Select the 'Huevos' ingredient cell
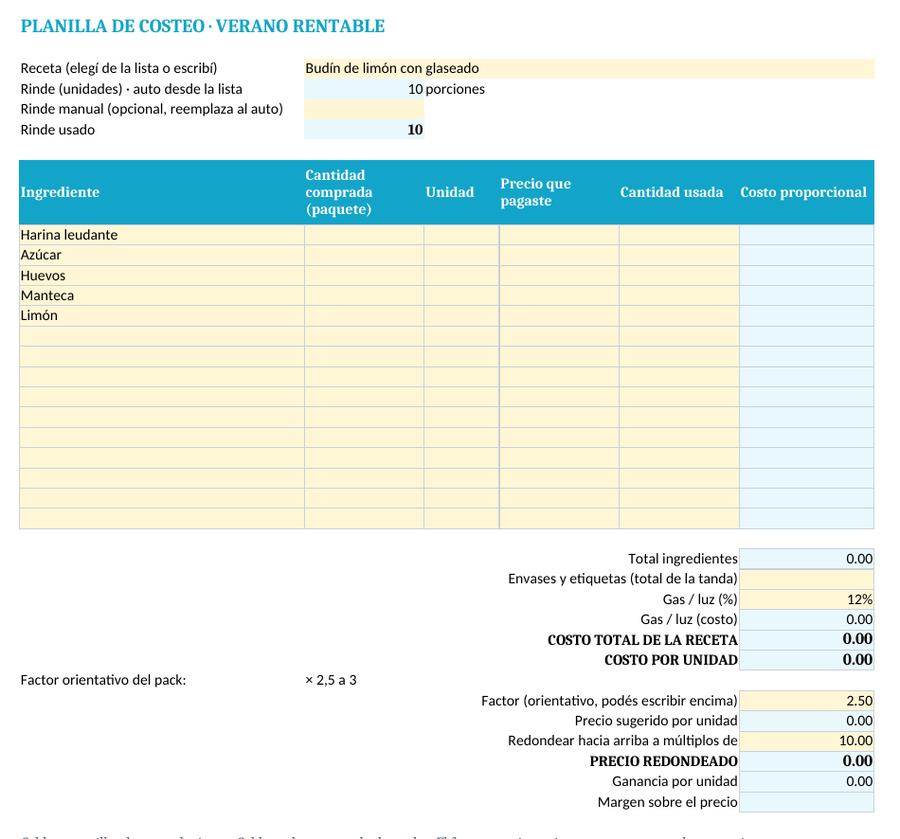 (x=162, y=275)
